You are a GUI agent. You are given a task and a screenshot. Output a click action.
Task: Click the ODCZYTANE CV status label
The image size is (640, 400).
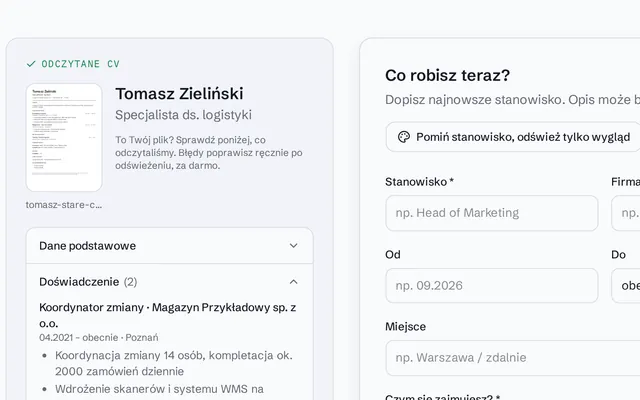click(80, 64)
